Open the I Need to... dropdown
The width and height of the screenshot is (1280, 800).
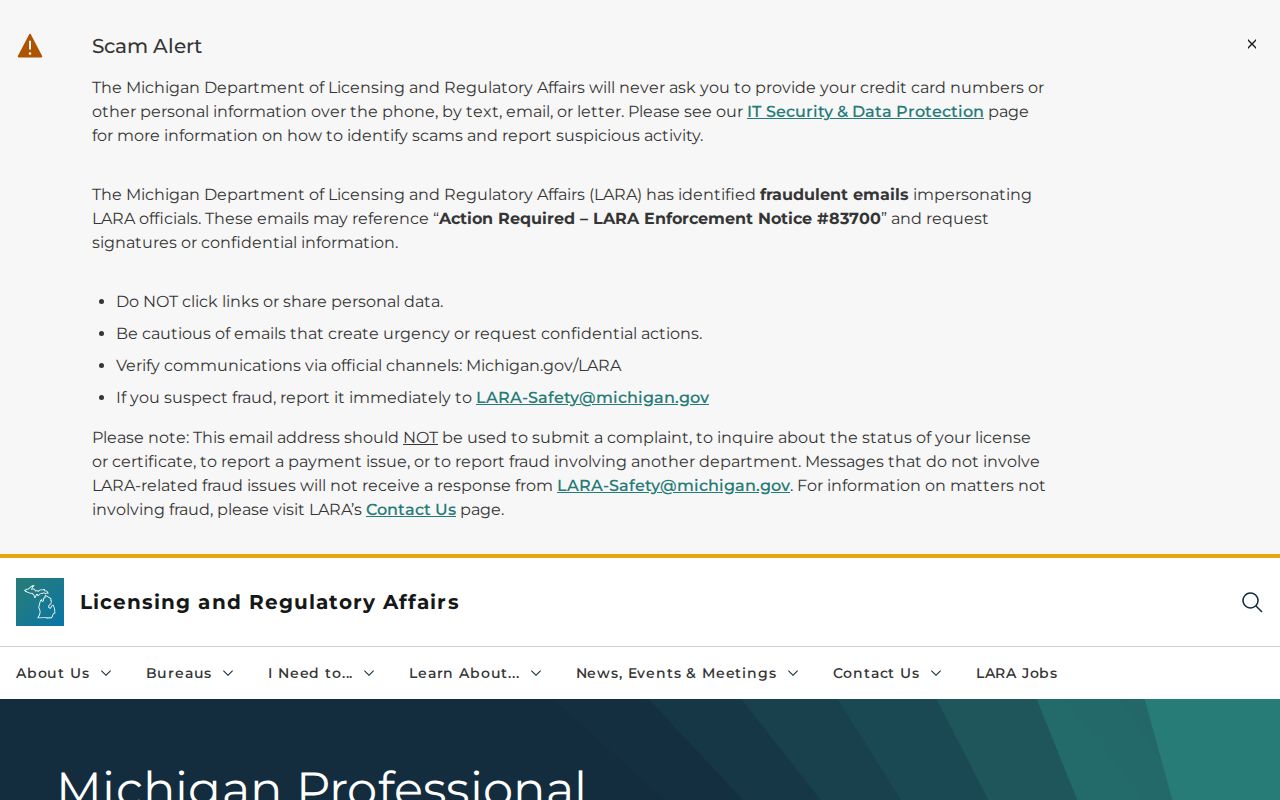point(321,673)
